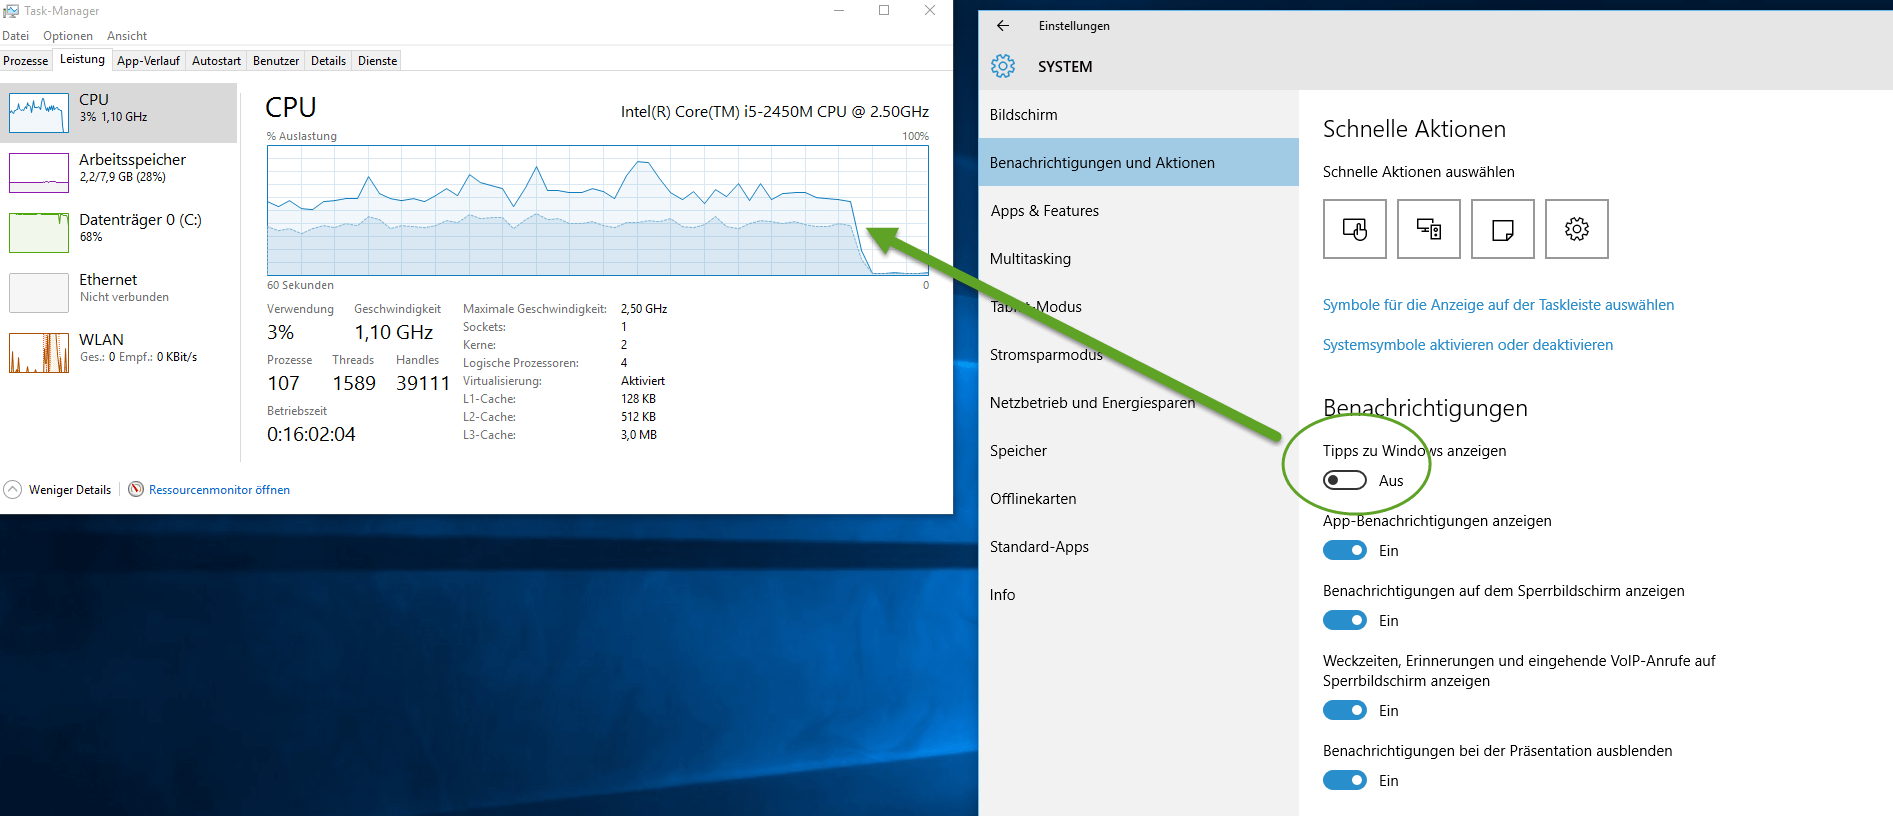Screen dimensions: 1893x816
Task: Switch to the Prozesse tab
Action: 26,61
